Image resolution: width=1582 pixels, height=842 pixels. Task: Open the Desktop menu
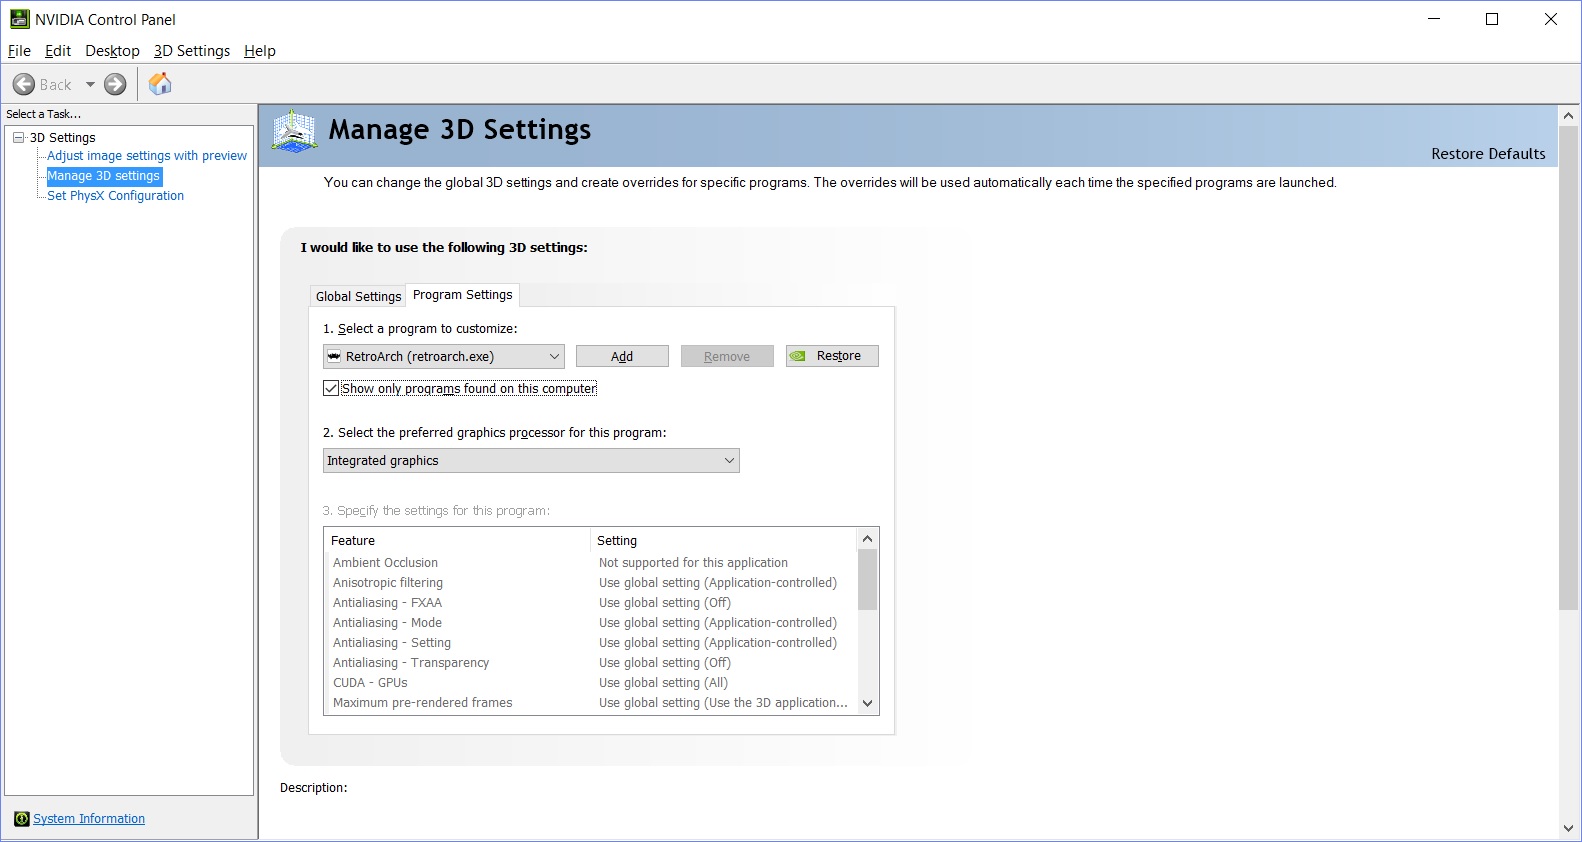tap(112, 51)
